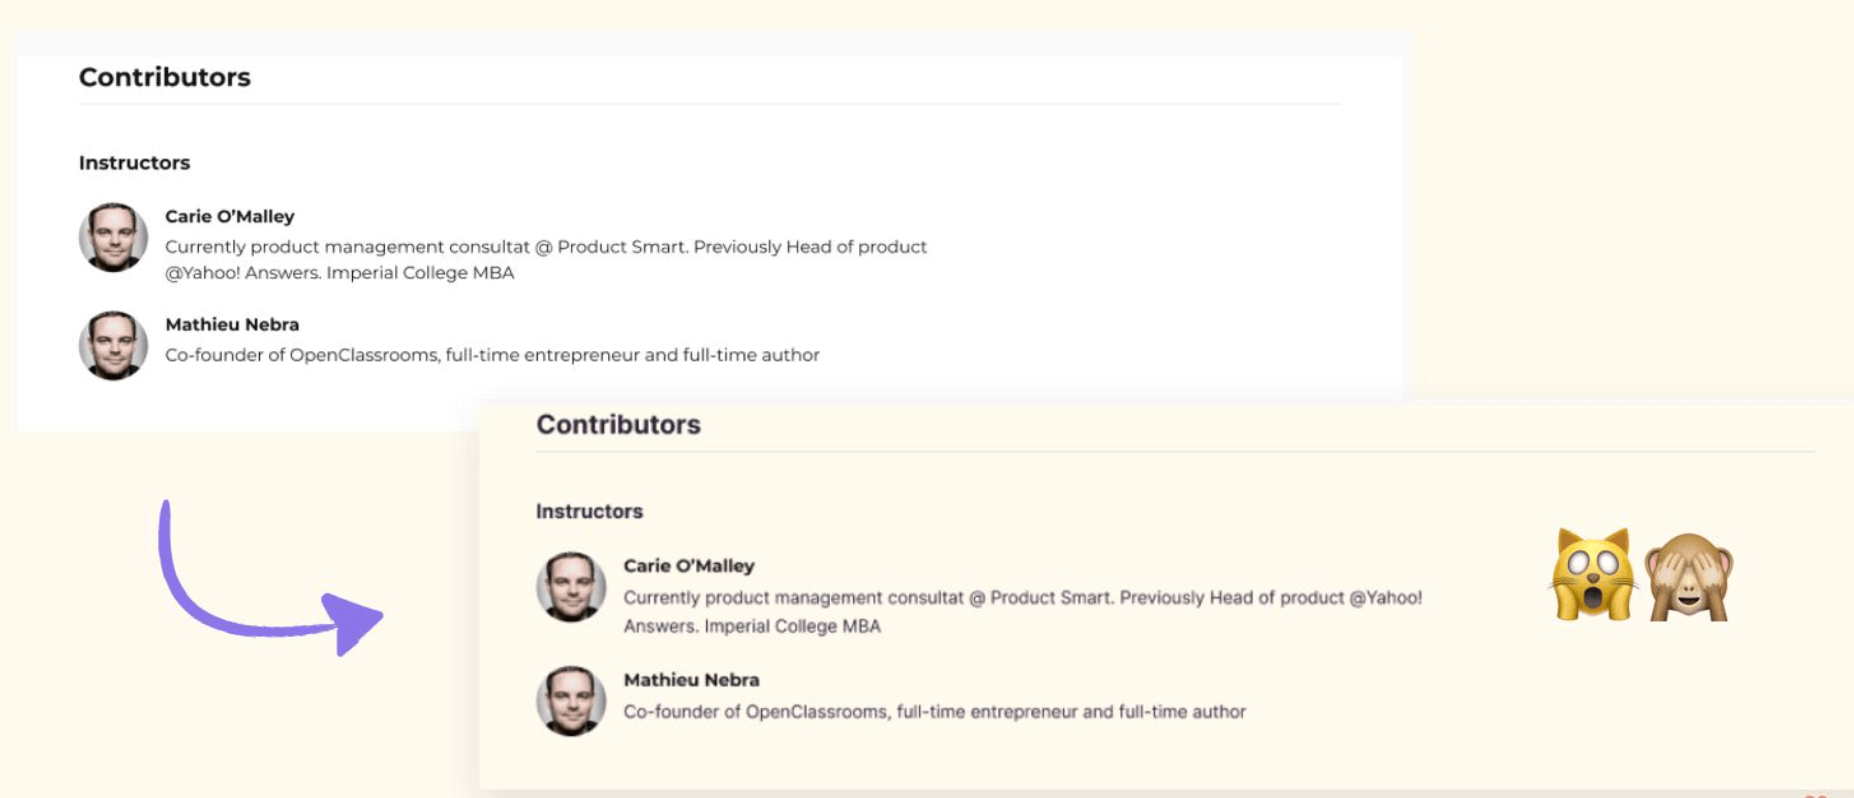This screenshot has height=798, width=1854.
Task: Click Mathieu's co-founder bio in top card
Action: pos(492,355)
